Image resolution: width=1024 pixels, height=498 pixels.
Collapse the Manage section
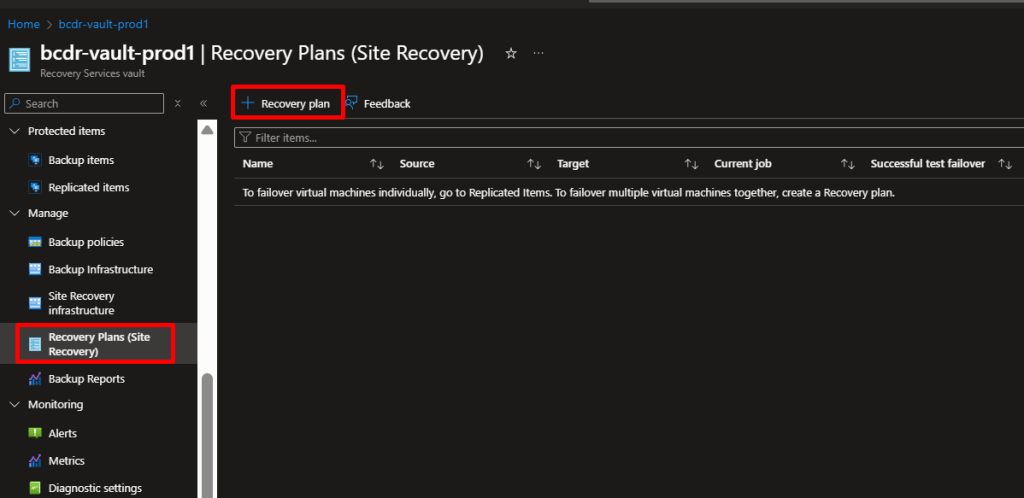click(14, 213)
